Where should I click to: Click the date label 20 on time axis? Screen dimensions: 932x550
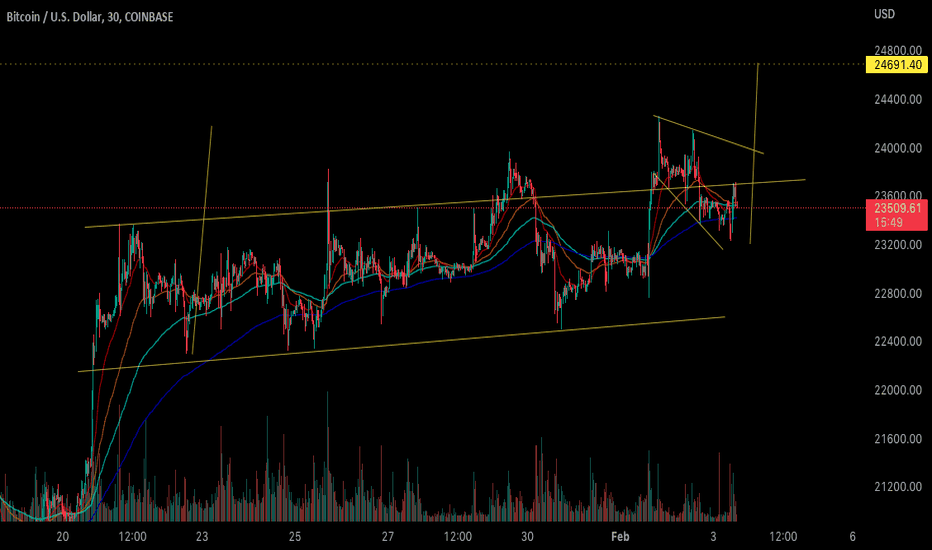click(x=62, y=537)
